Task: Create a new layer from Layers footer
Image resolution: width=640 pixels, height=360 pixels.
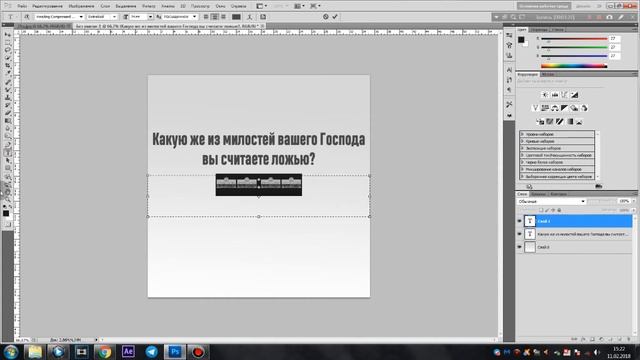Action: tap(620, 339)
